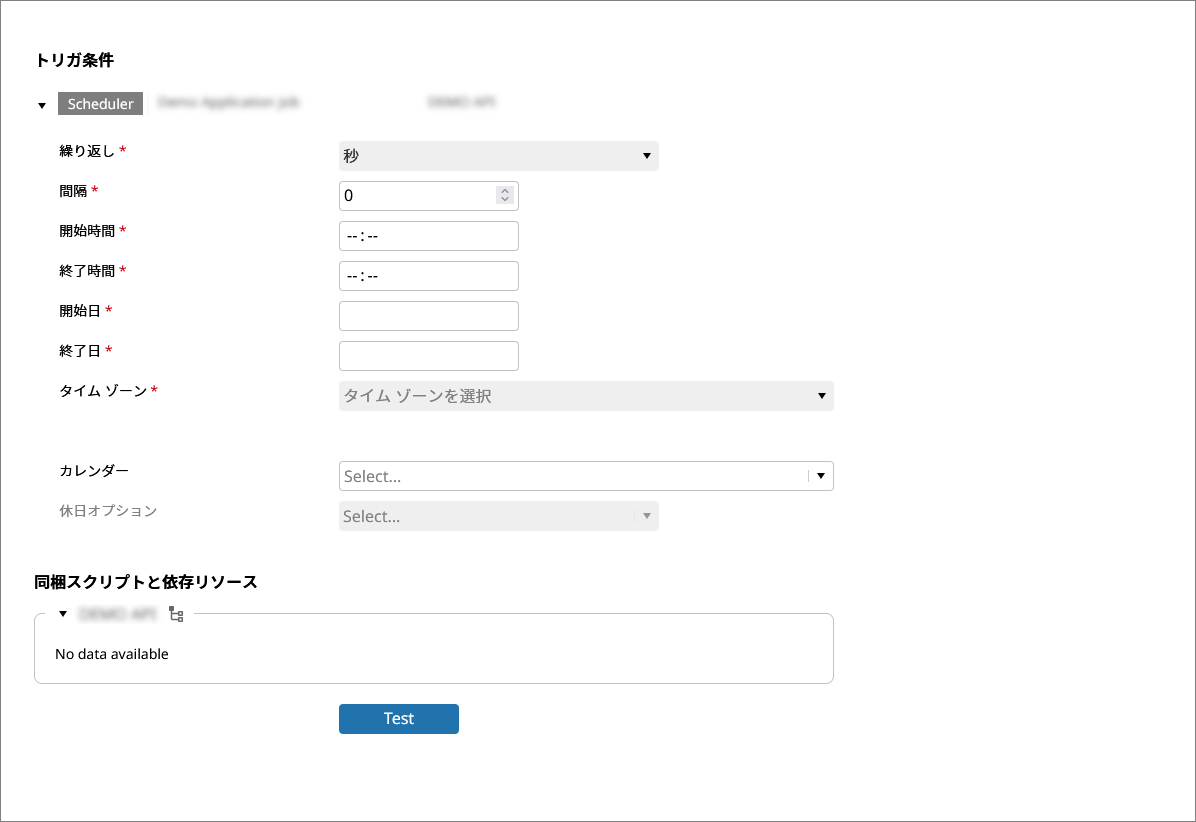This screenshot has width=1196, height=822.
Task: Click the カレンダー dropdown arrow
Action: point(820,476)
